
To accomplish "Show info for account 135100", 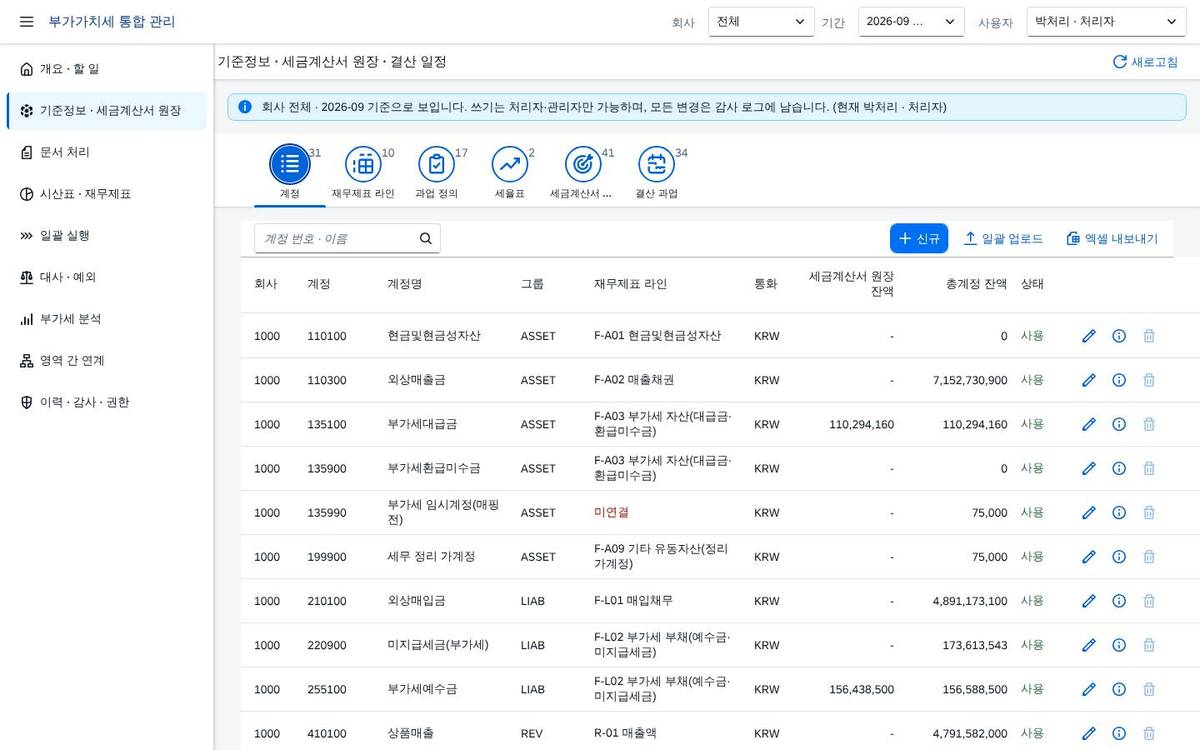I will [1119, 424].
